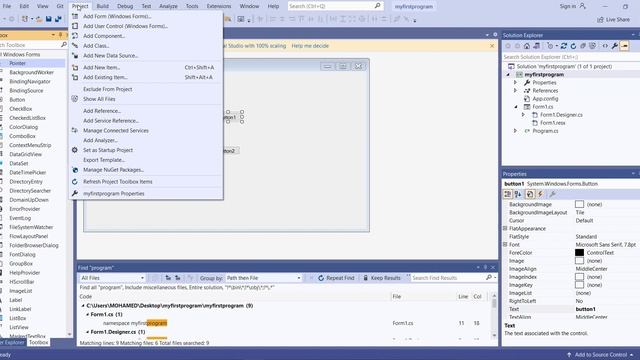Image resolution: width=640 pixels, height=360 pixels.
Task: Choose Refresh Project Toolbox Items
Action: [147, 182]
